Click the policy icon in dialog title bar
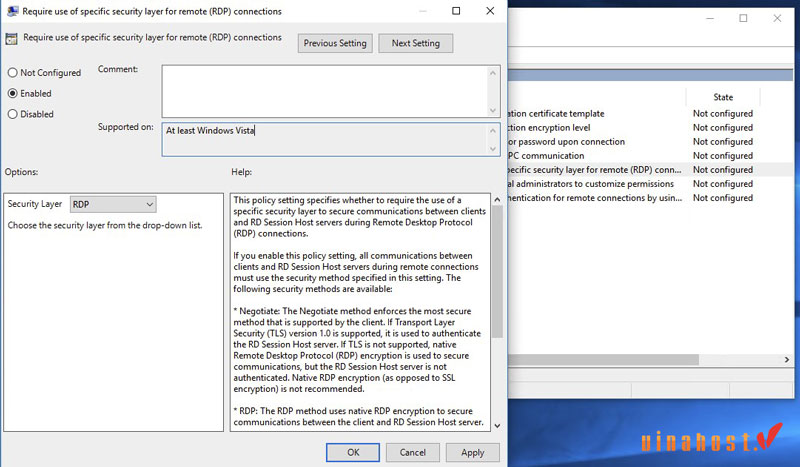This screenshot has height=467, width=800. 10,11
